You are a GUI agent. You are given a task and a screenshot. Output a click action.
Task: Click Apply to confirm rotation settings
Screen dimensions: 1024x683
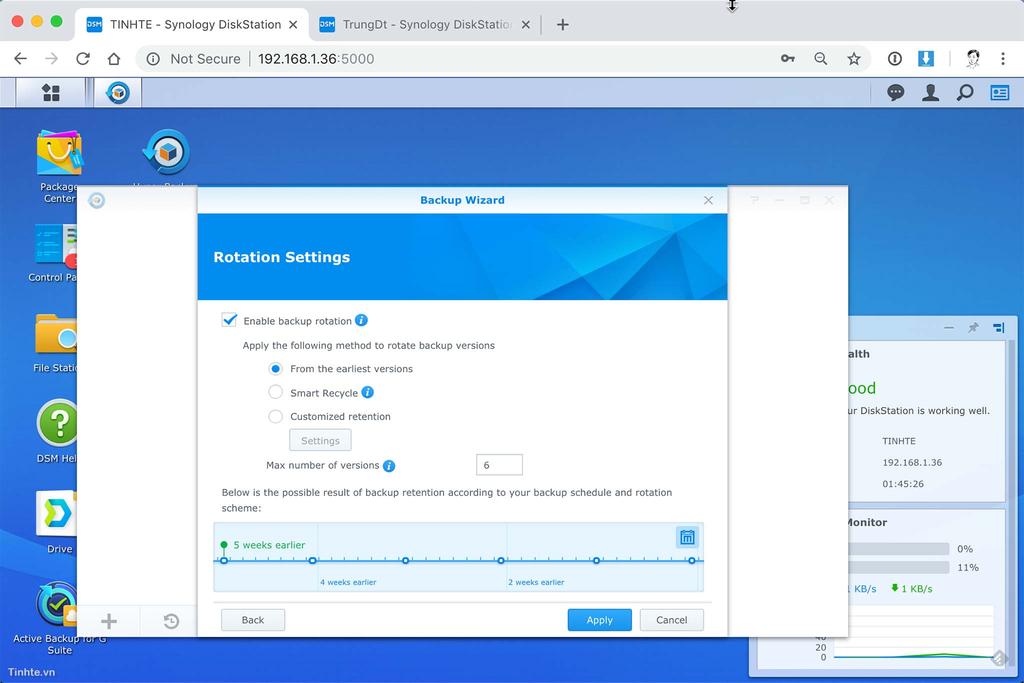point(600,620)
